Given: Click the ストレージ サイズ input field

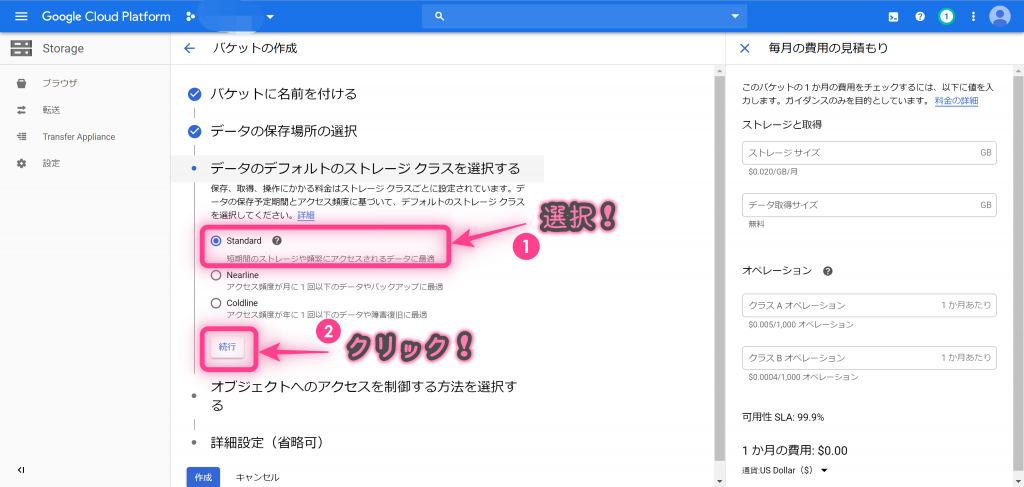Looking at the screenshot, I should click(860, 152).
